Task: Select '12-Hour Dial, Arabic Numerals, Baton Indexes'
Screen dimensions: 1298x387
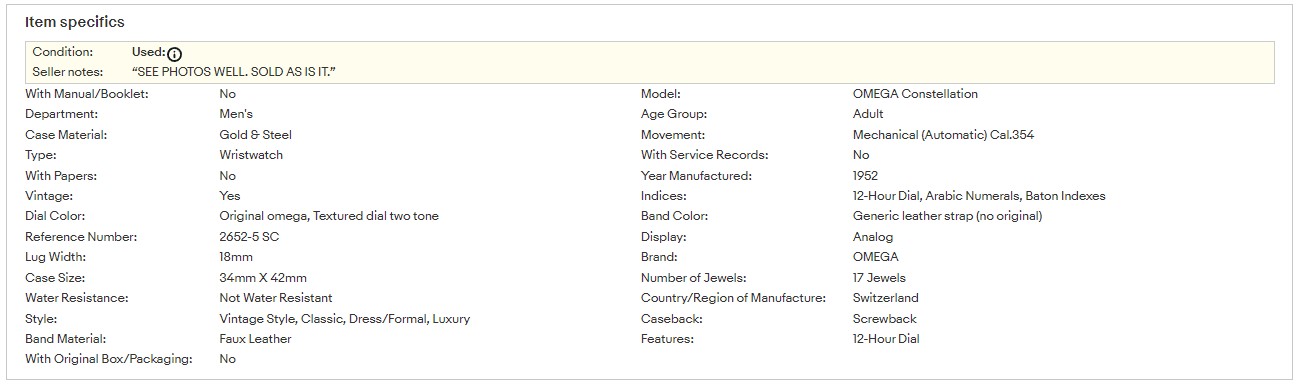Action: [980, 196]
